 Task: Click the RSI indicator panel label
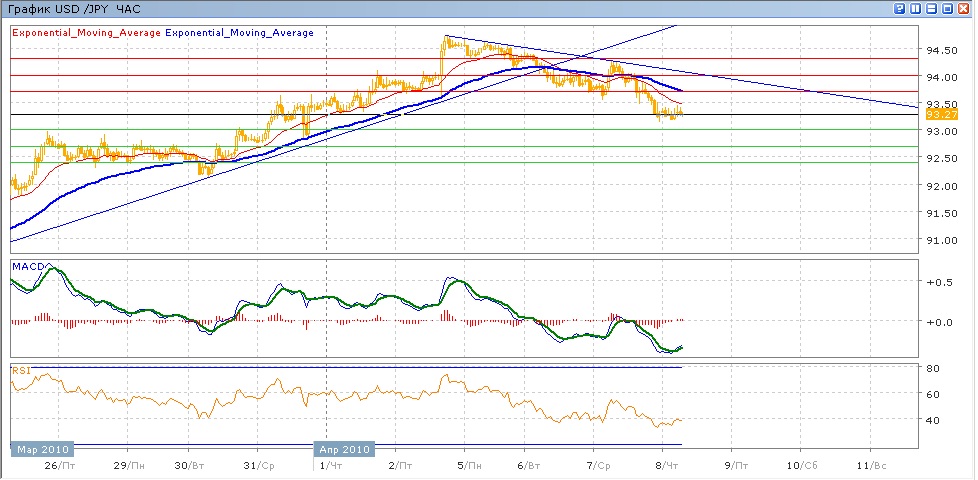(x=20, y=369)
